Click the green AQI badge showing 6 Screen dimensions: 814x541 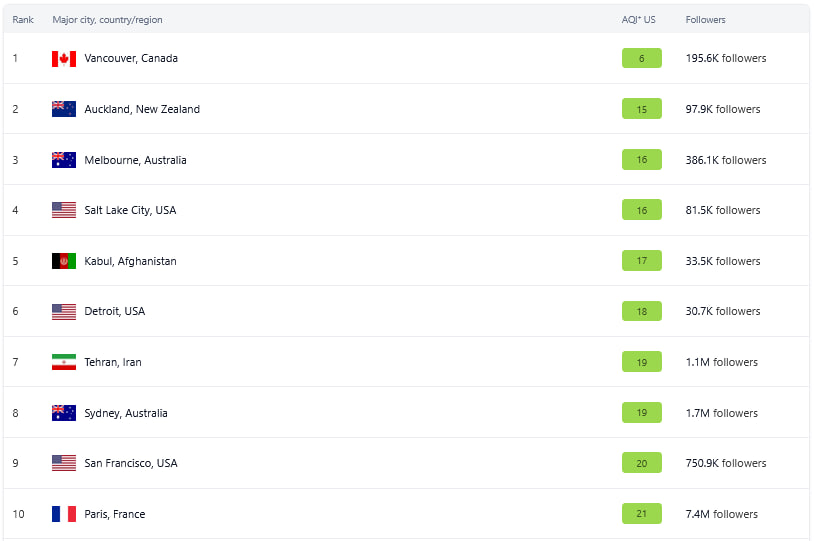click(642, 58)
